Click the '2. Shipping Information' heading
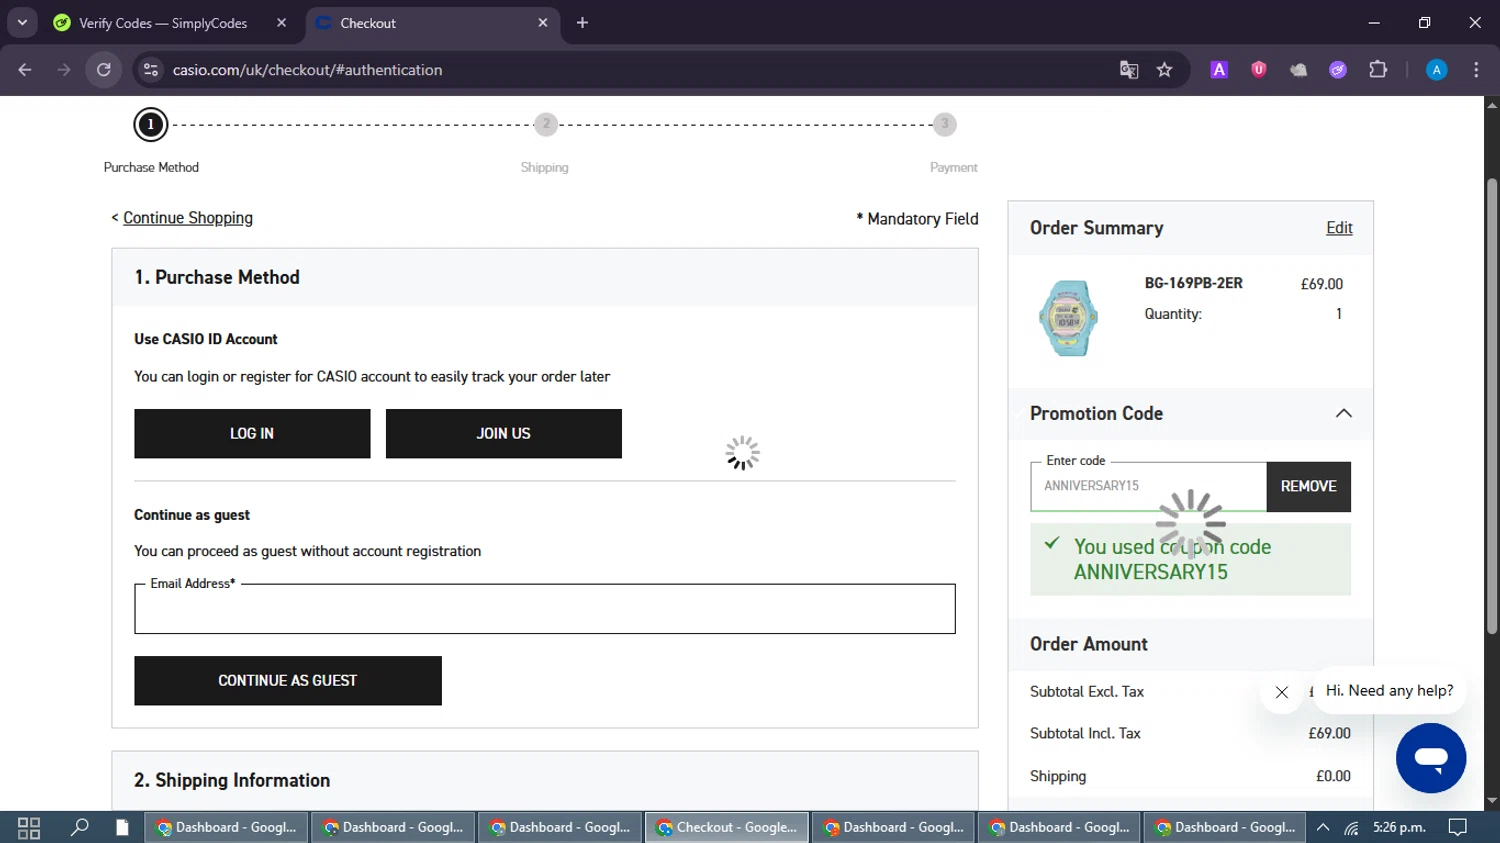Viewport: 1500px width, 843px height. (x=232, y=780)
